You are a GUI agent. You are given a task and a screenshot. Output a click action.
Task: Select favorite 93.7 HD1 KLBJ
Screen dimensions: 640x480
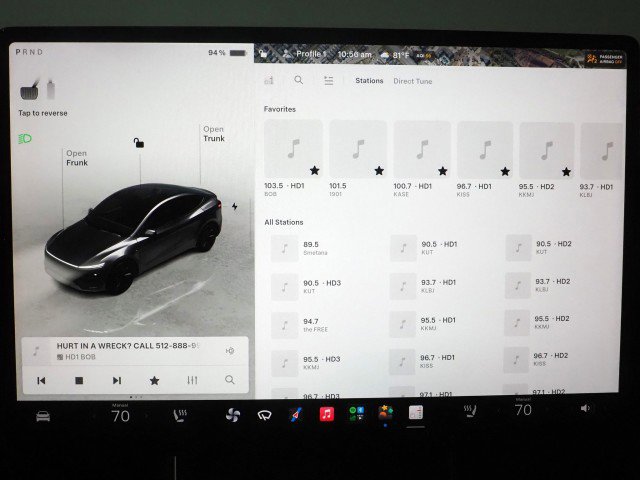(x=601, y=160)
